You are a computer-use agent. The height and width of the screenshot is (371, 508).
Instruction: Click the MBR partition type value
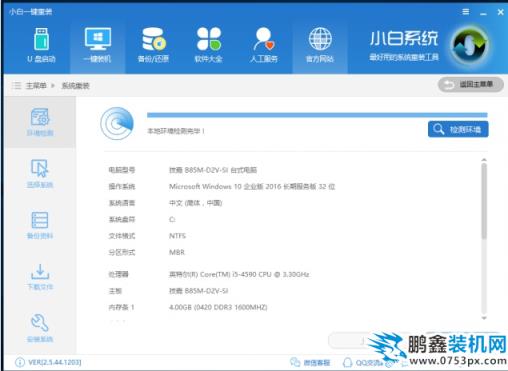coord(177,252)
